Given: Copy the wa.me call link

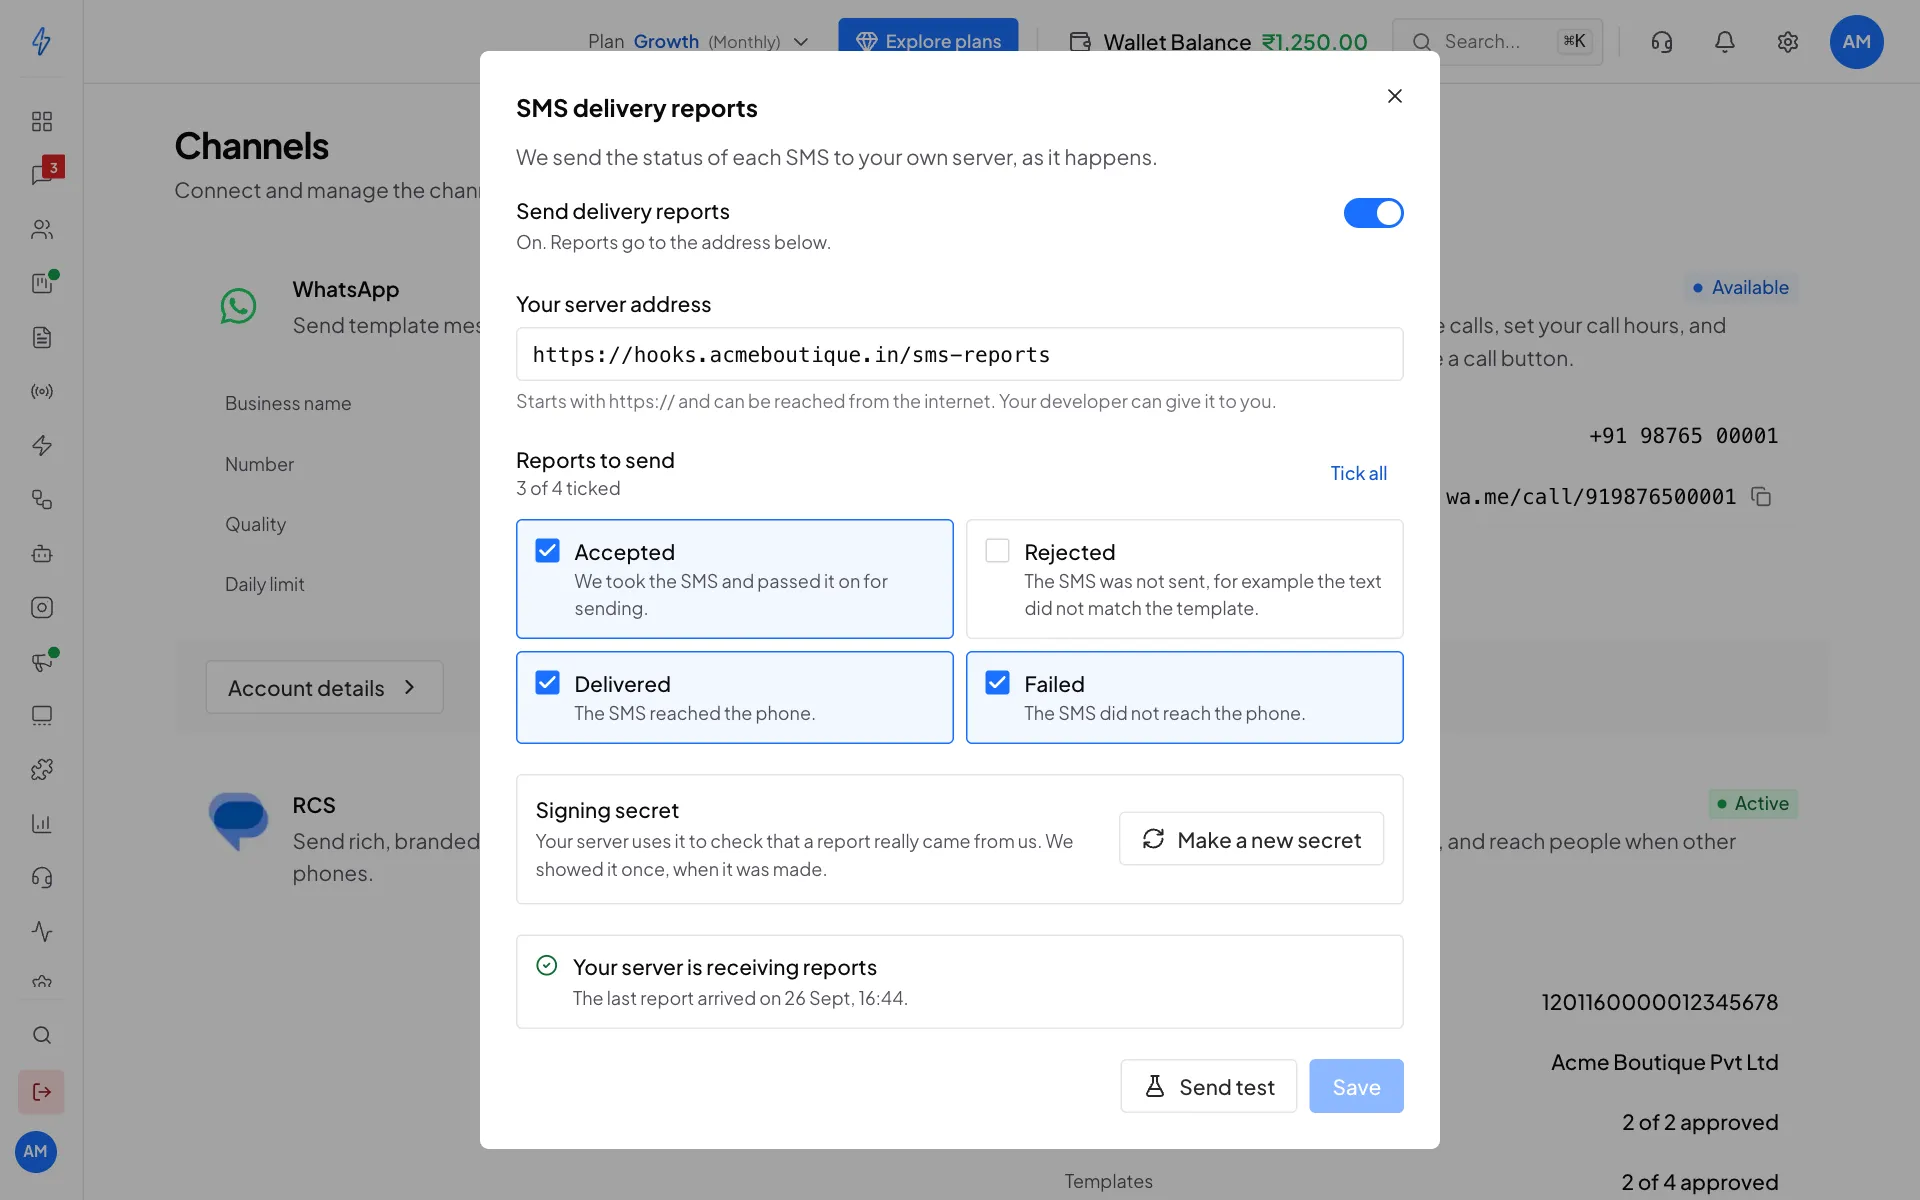Looking at the screenshot, I should tap(1762, 497).
